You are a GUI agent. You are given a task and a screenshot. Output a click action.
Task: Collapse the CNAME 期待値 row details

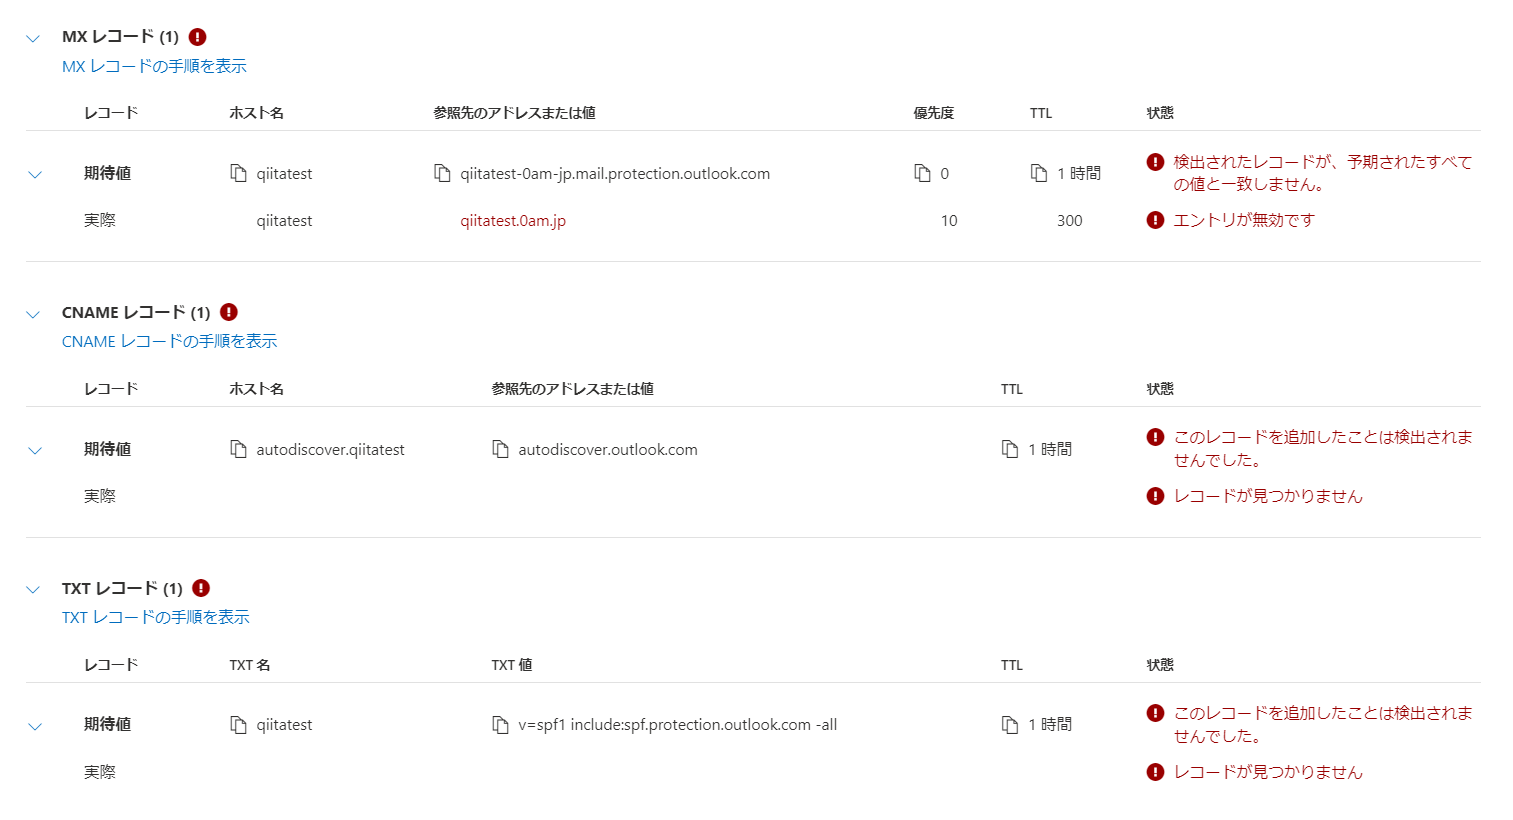[x=35, y=450]
